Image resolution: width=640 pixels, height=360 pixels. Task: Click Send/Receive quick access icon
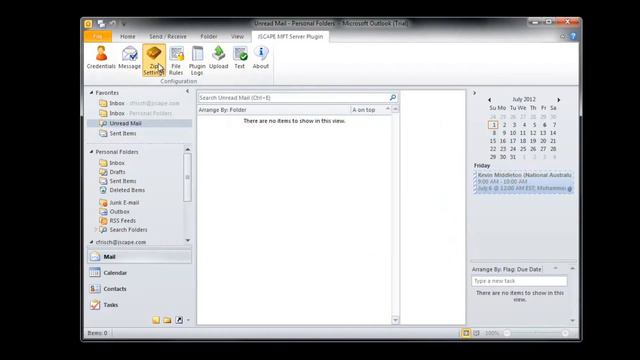pyautogui.click(x=101, y=24)
